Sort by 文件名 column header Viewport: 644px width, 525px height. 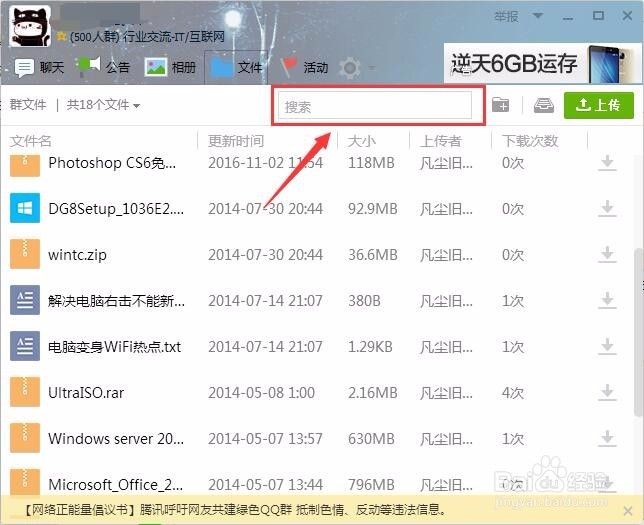click(x=30, y=141)
